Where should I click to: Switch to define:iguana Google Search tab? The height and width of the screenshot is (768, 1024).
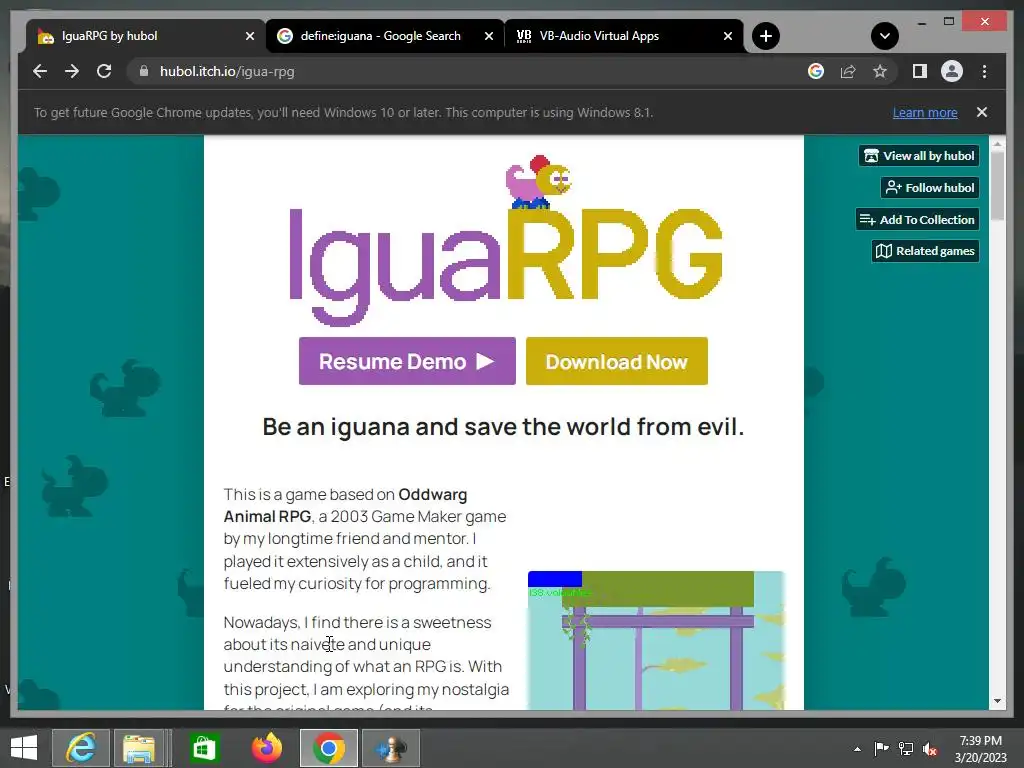pyautogui.click(x=380, y=36)
